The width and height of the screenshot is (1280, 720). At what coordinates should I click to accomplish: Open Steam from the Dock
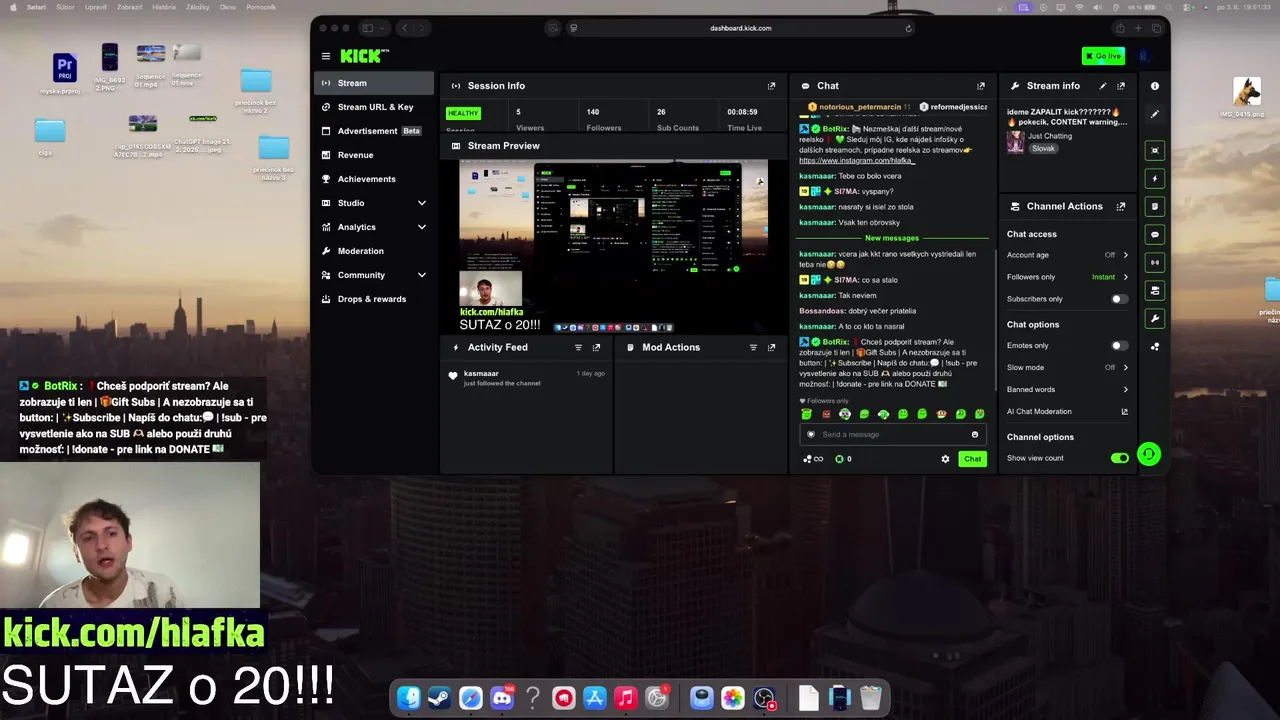tap(439, 698)
